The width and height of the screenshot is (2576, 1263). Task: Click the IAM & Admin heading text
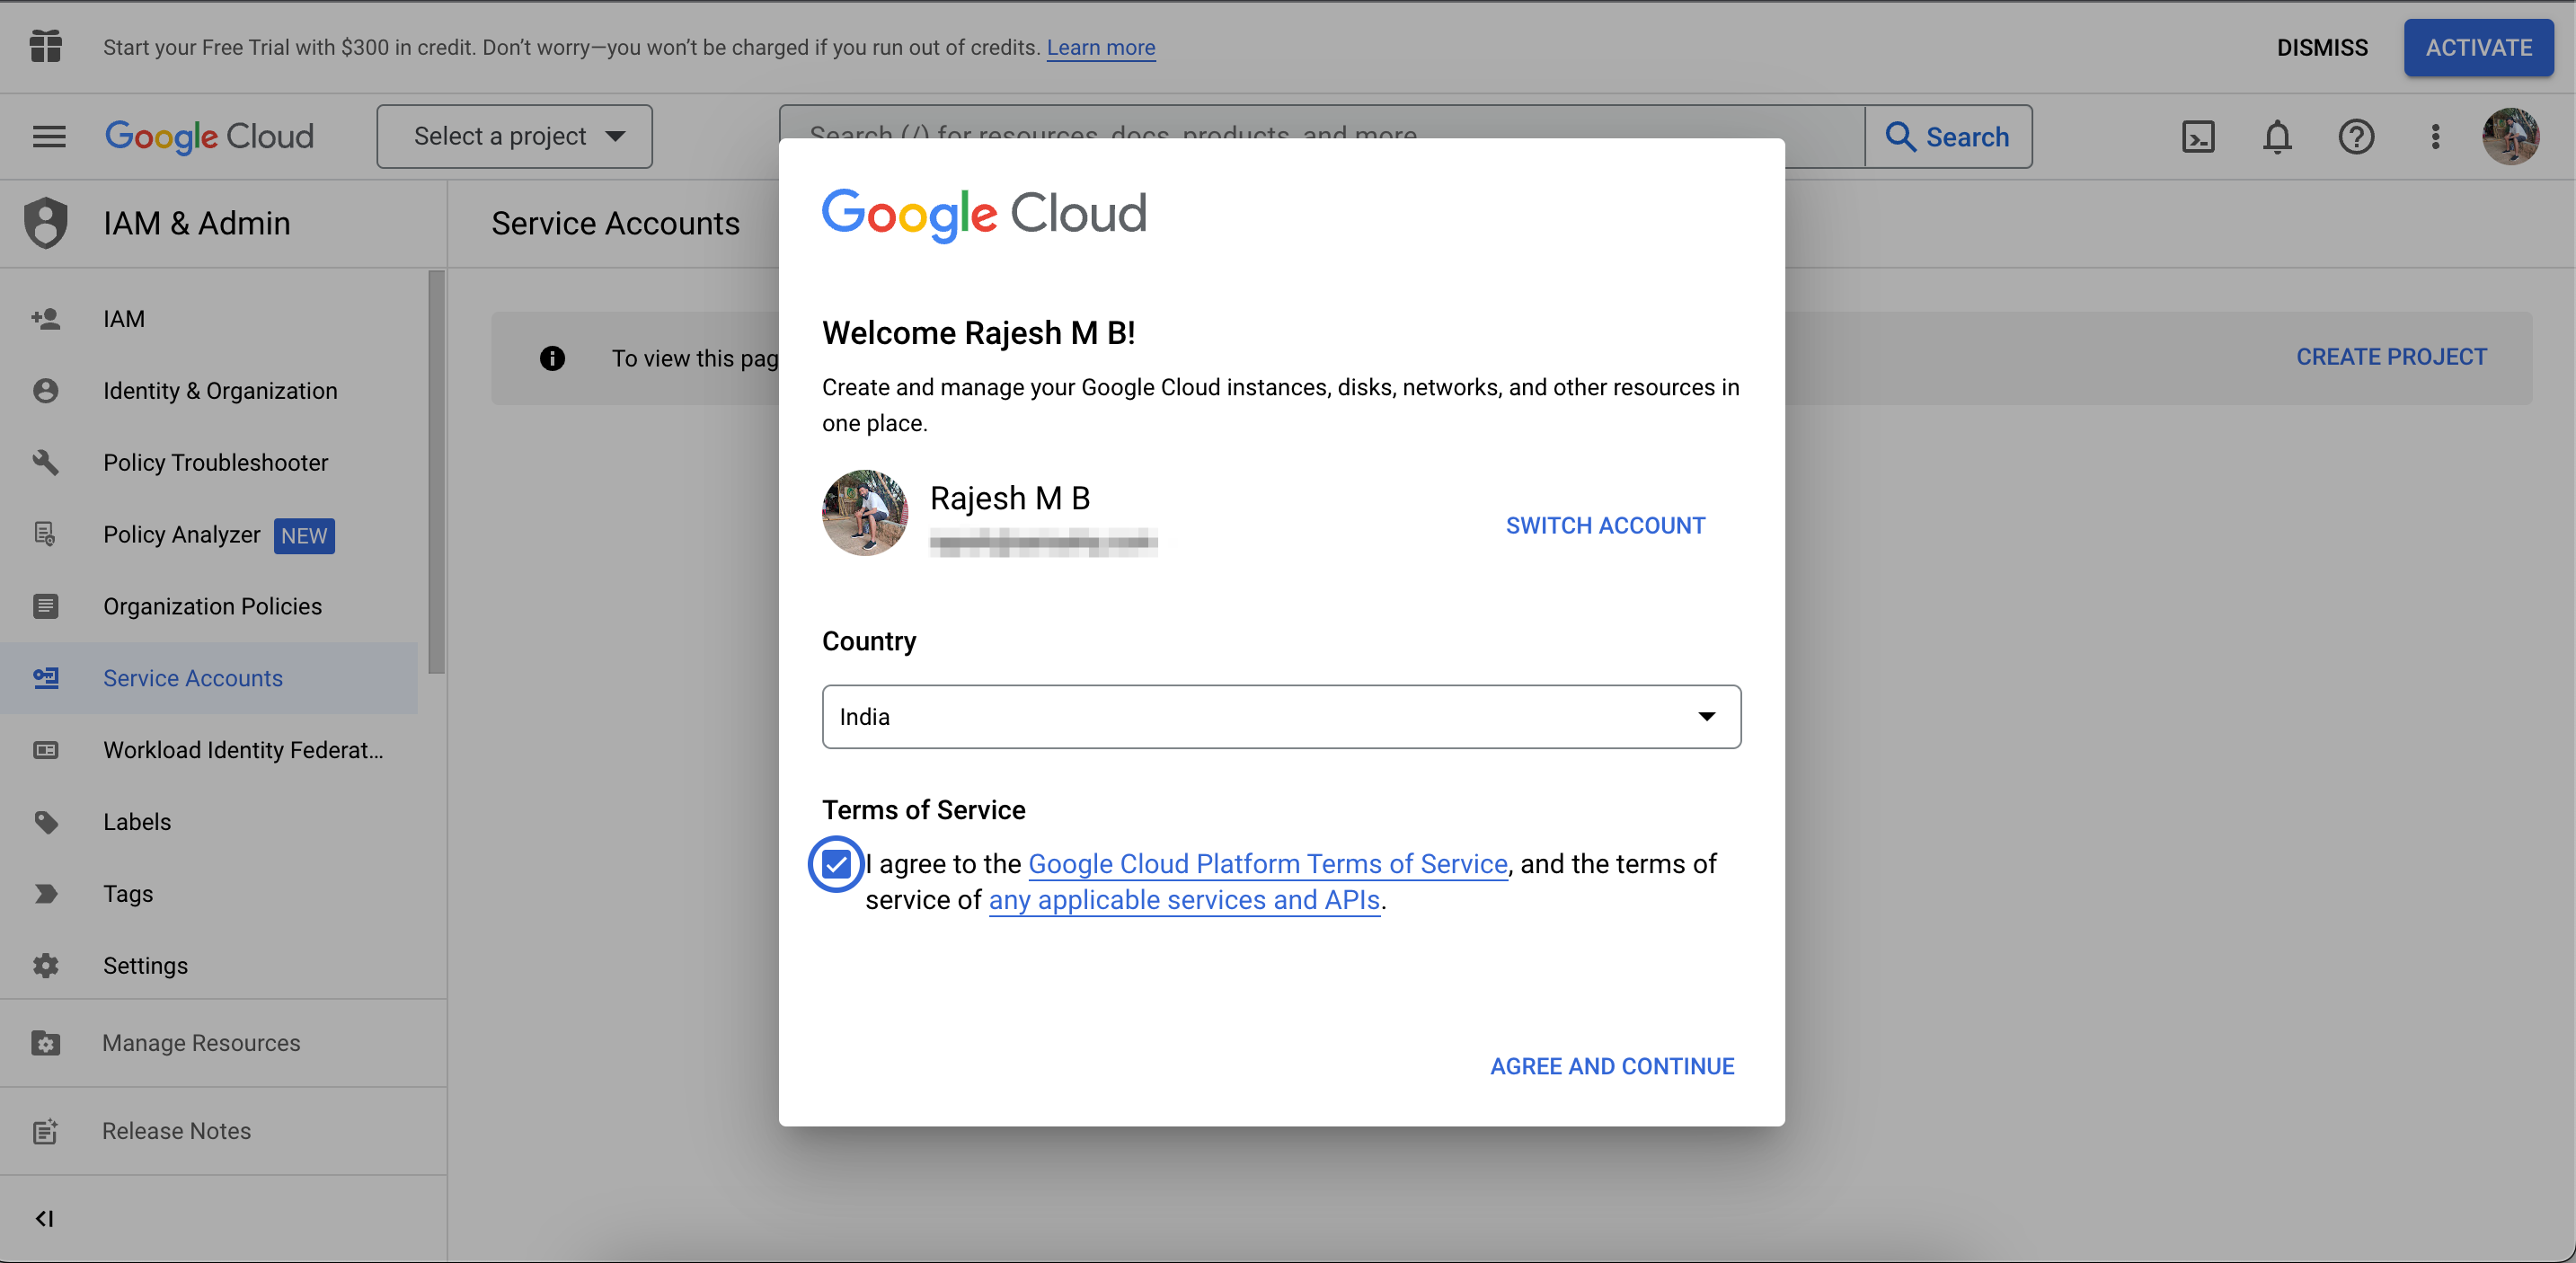click(x=197, y=223)
